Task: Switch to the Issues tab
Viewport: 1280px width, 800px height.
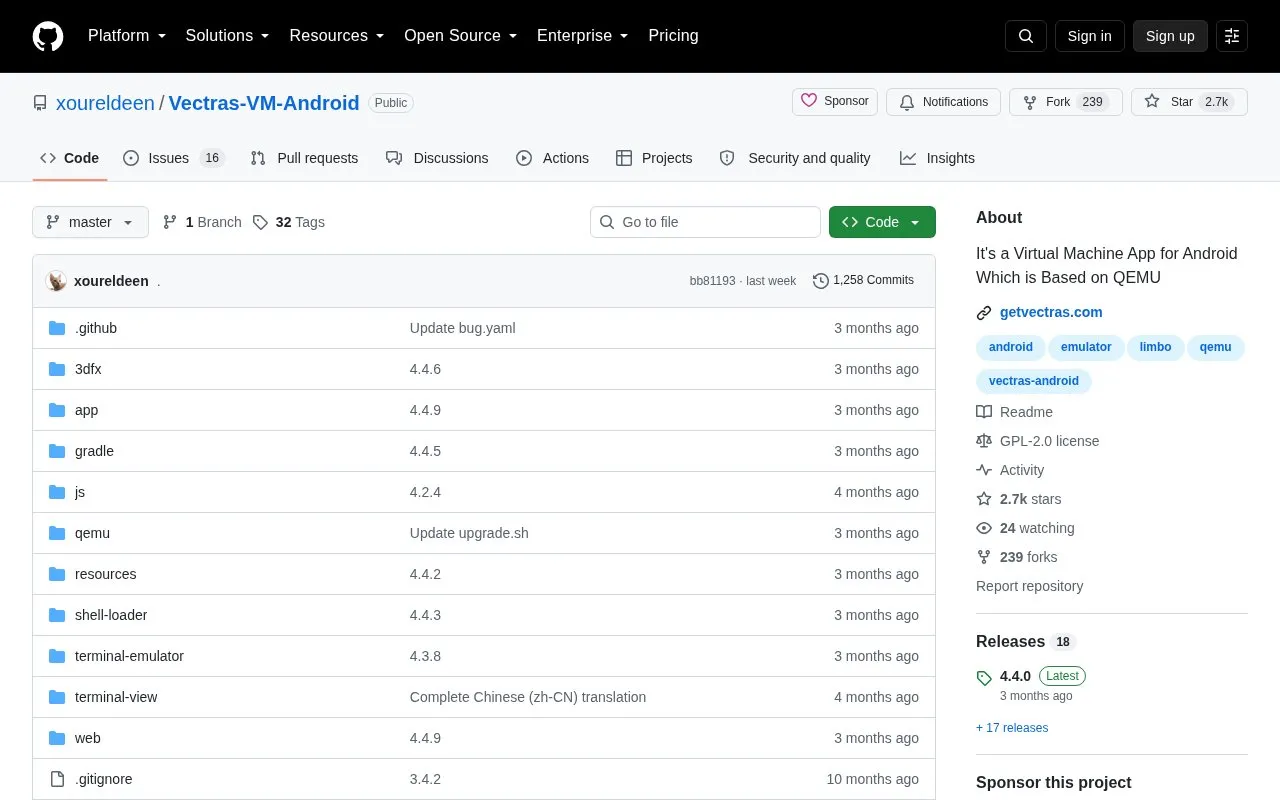Action: (x=174, y=158)
